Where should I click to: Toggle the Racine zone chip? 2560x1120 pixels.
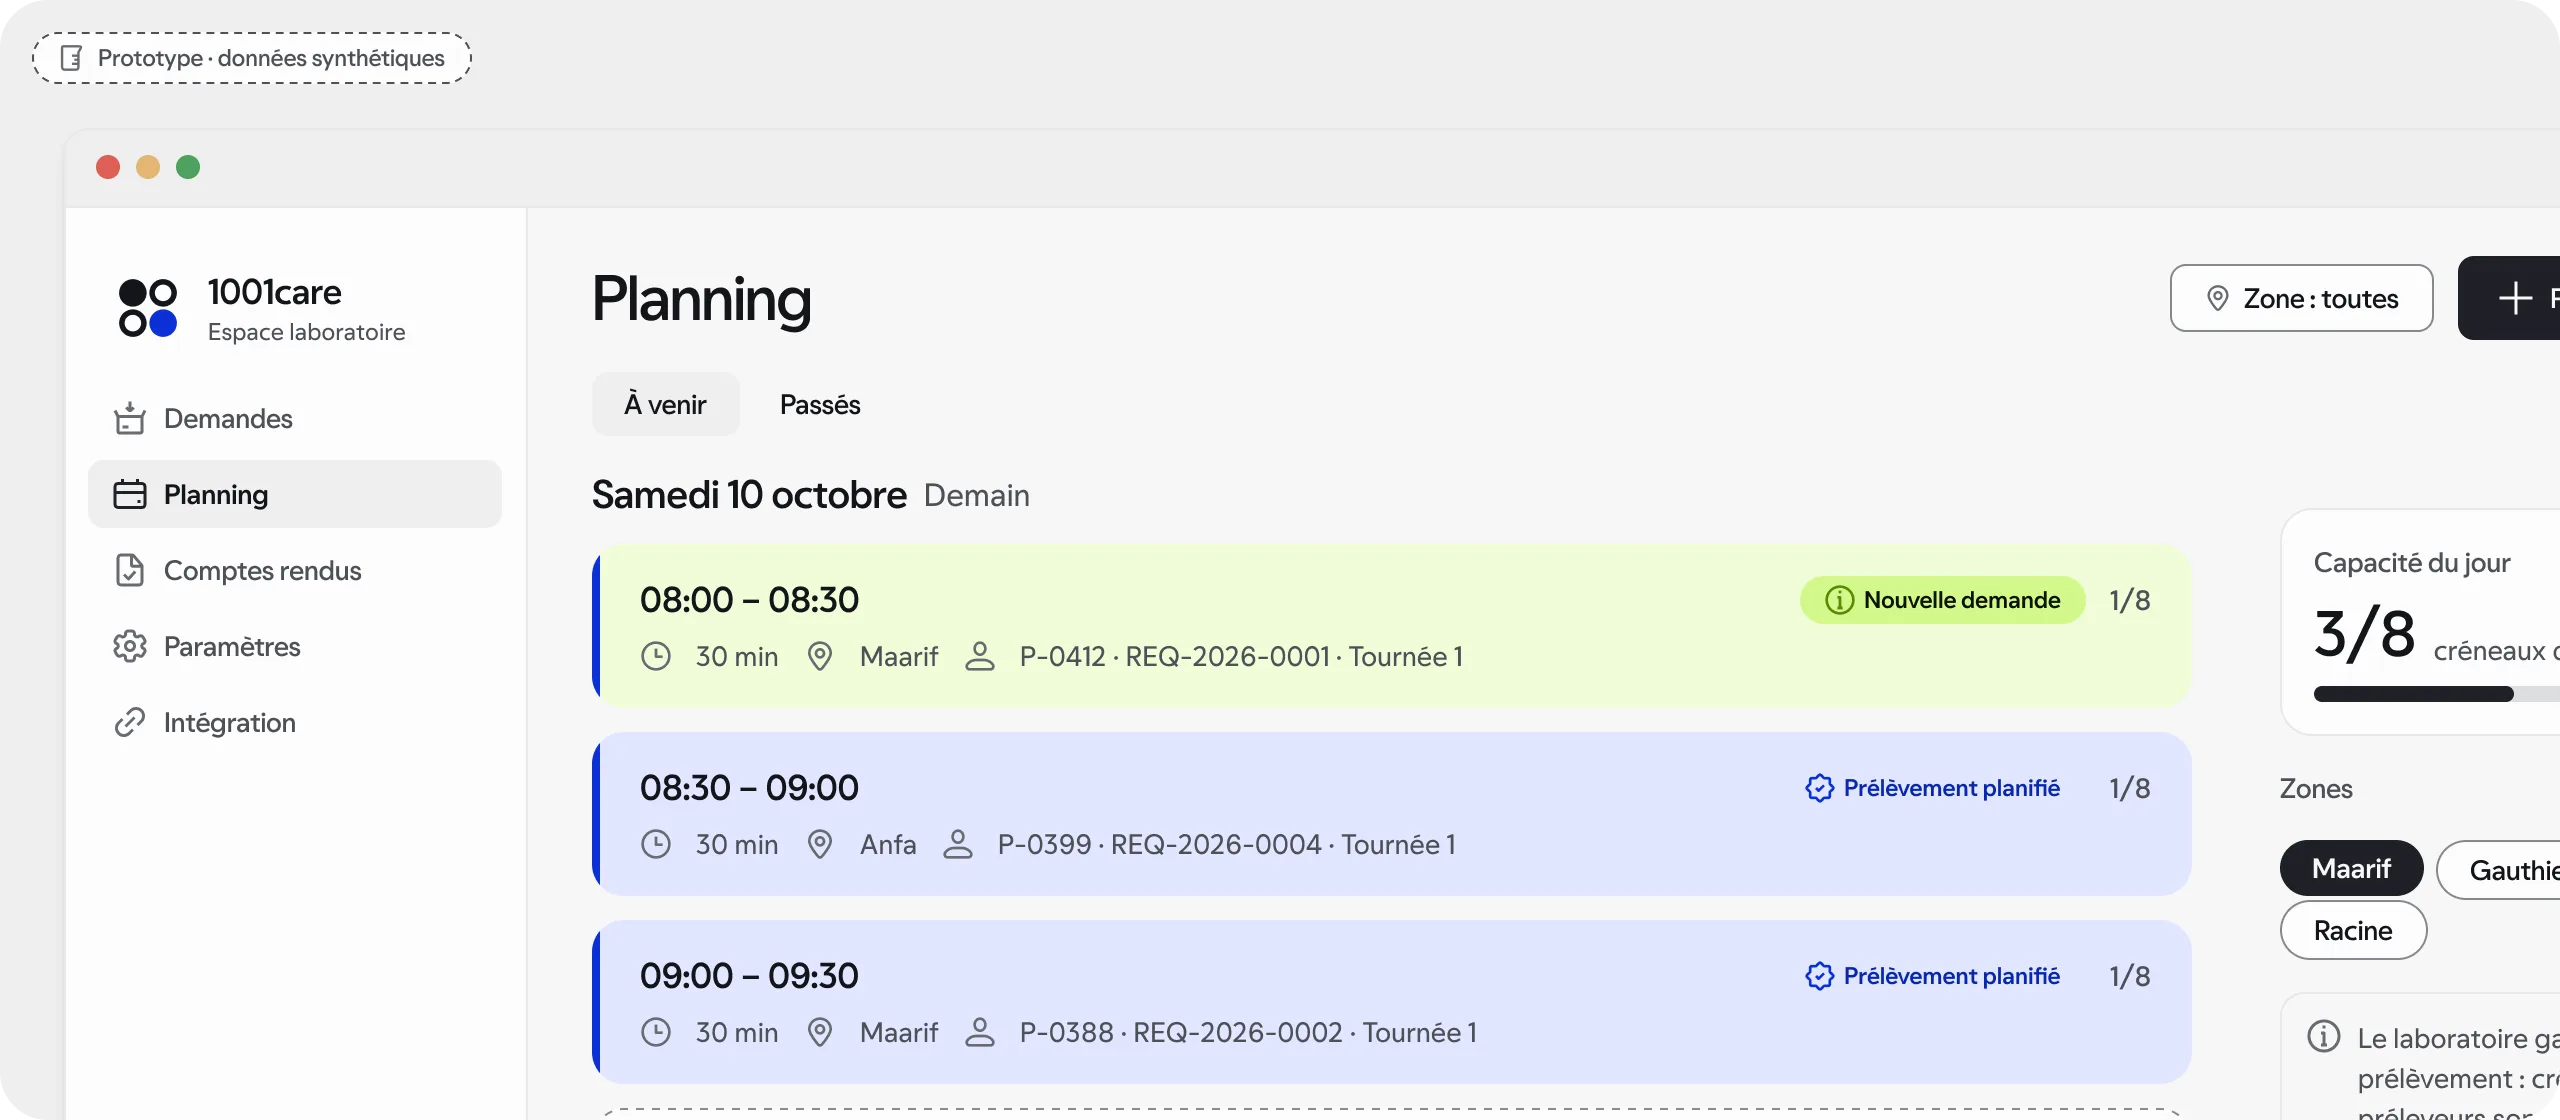[x=2353, y=931]
